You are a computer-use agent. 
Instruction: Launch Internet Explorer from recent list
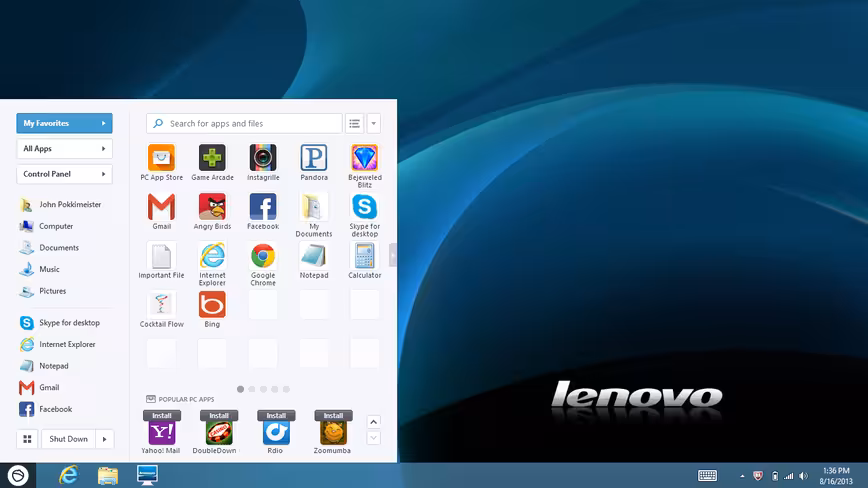[58, 344]
